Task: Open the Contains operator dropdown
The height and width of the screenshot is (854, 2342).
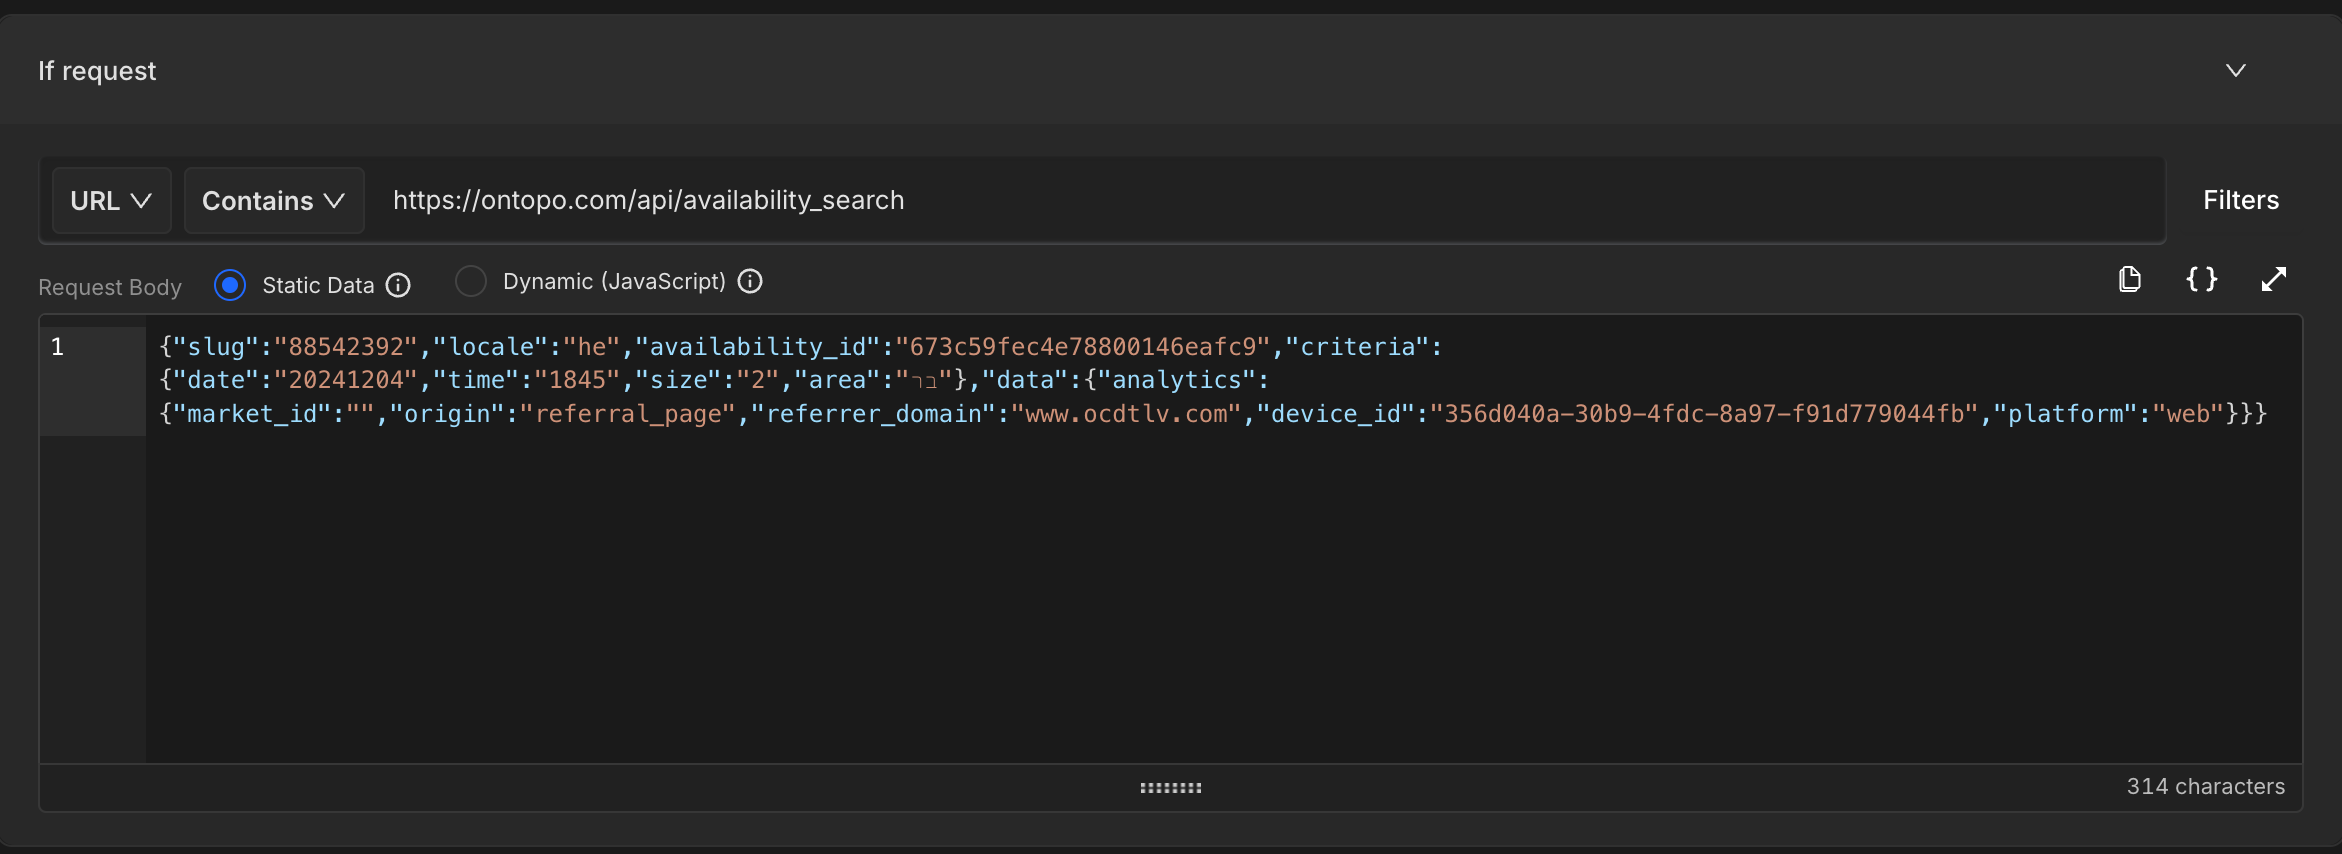Action: tap(274, 200)
